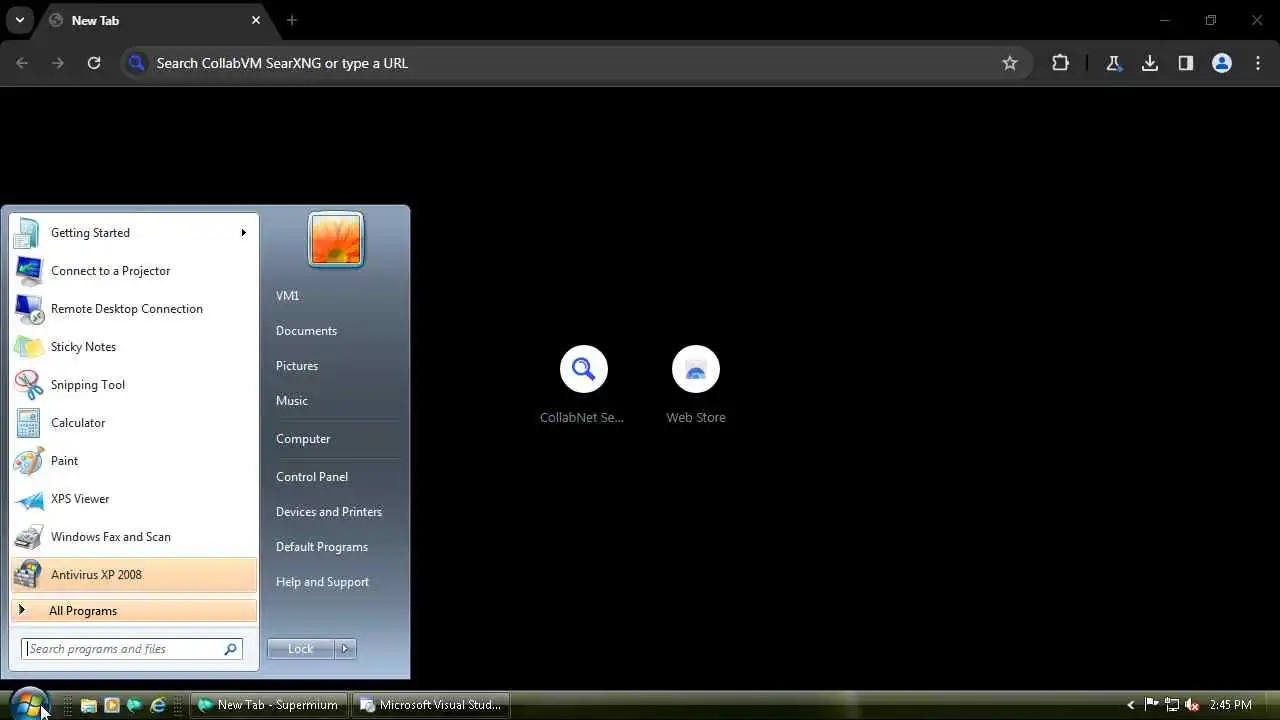Open Music from Start menu

pyautogui.click(x=292, y=401)
